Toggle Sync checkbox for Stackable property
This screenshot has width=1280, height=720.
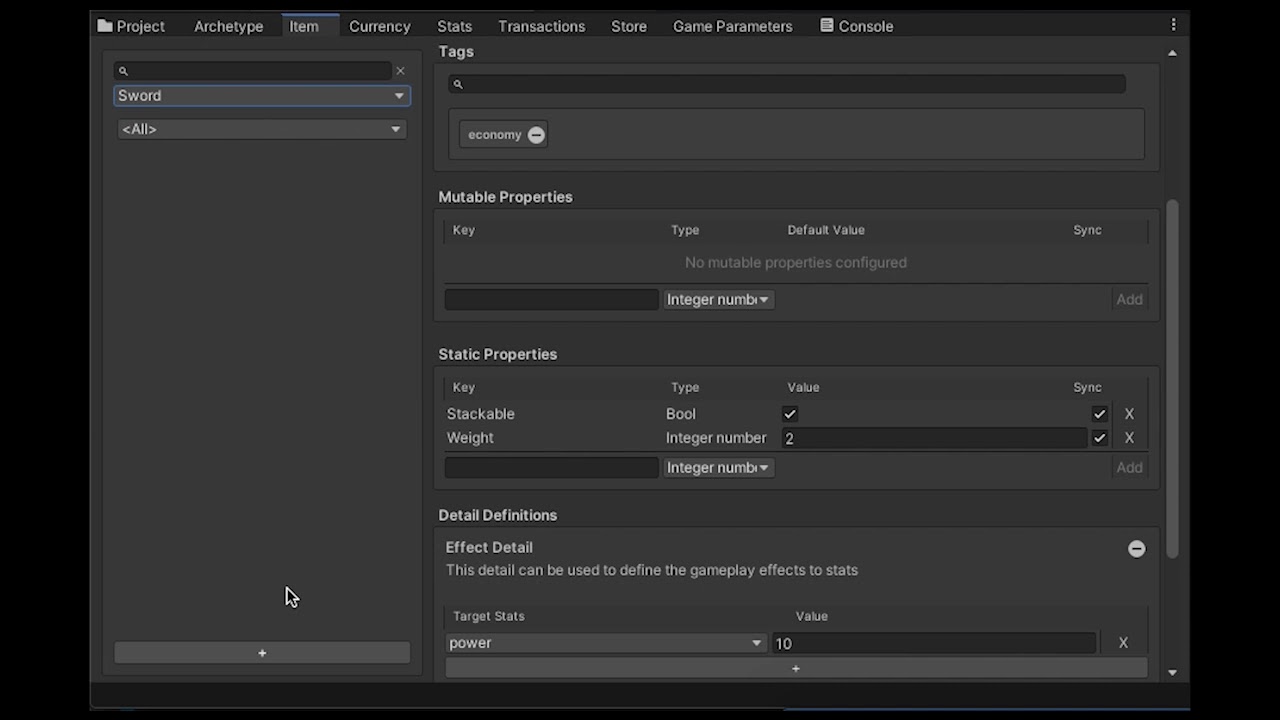pyautogui.click(x=1099, y=414)
